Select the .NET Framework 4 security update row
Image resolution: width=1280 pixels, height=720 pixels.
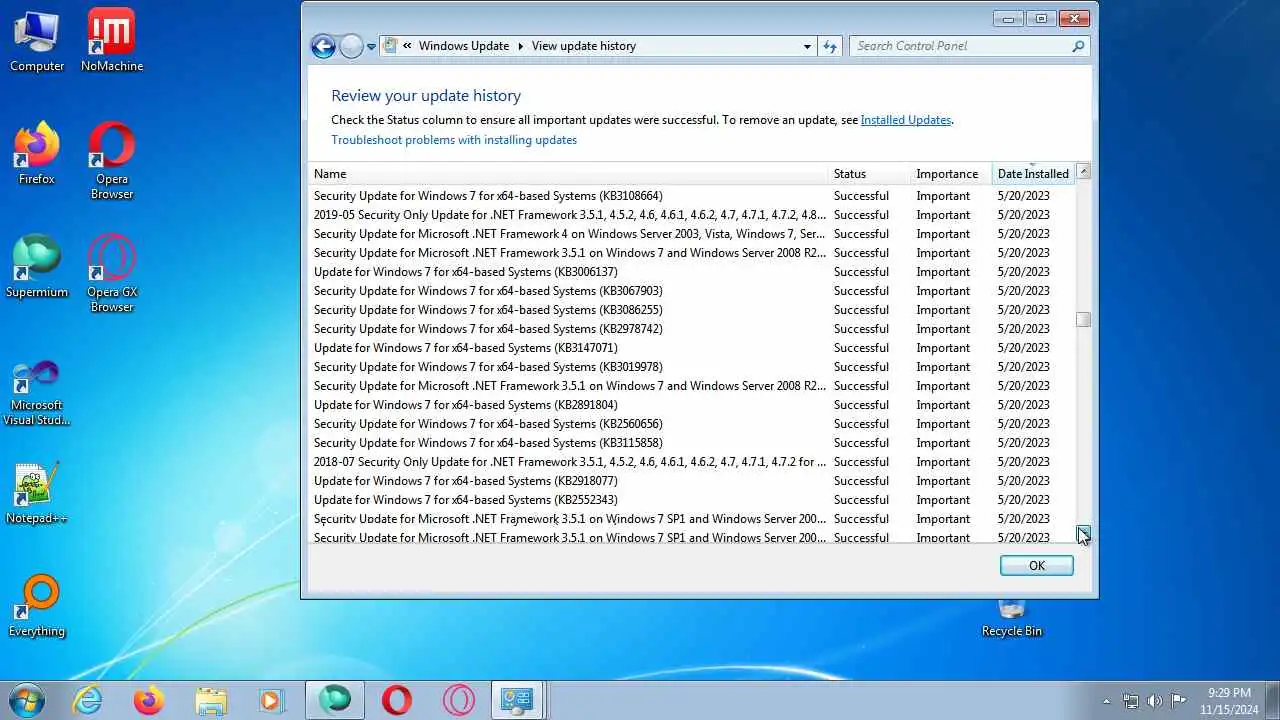click(x=691, y=234)
